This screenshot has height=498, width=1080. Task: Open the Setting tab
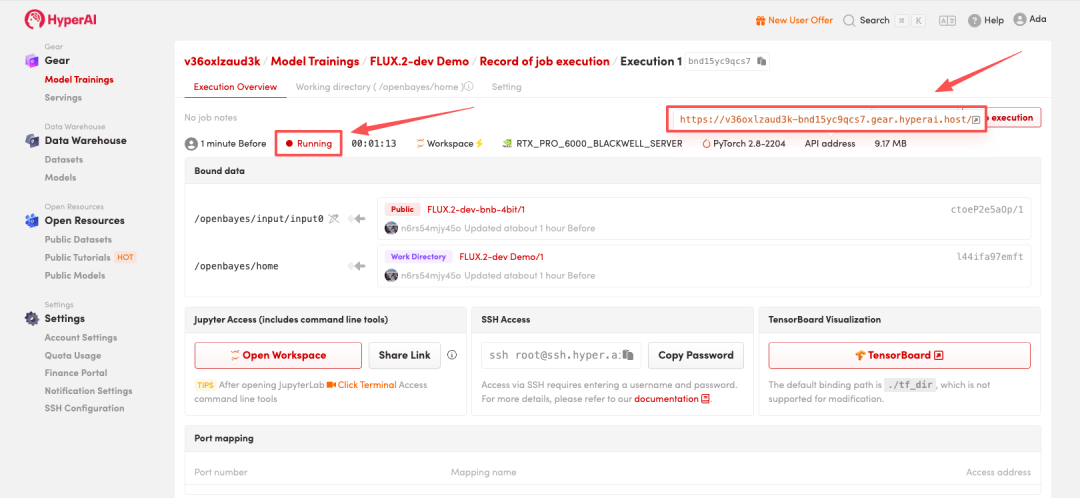pyautogui.click(x=506, y=87)
